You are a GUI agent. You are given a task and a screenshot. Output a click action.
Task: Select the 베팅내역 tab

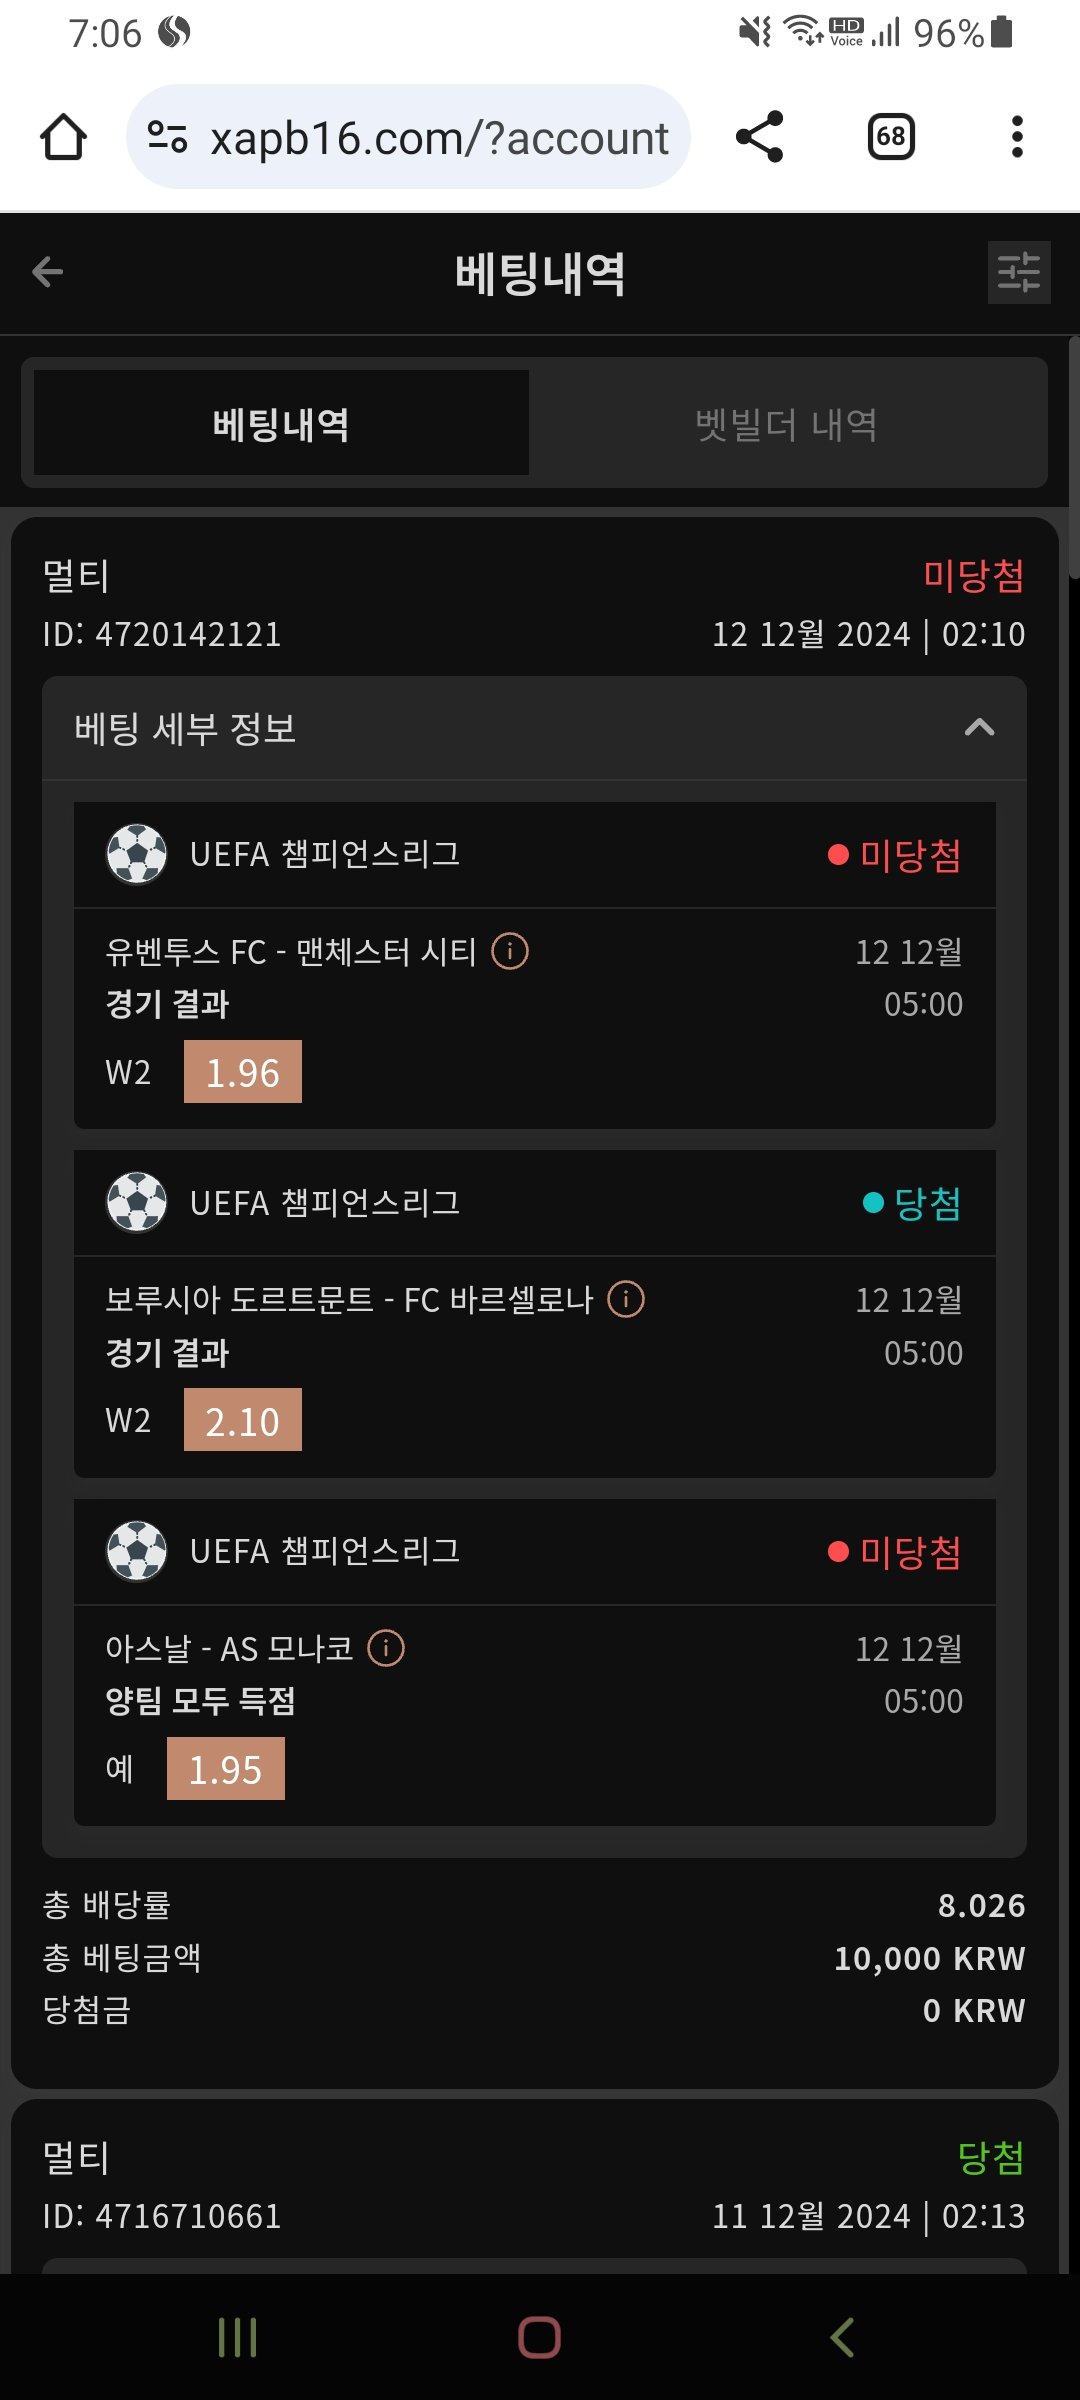coord(281,424)
